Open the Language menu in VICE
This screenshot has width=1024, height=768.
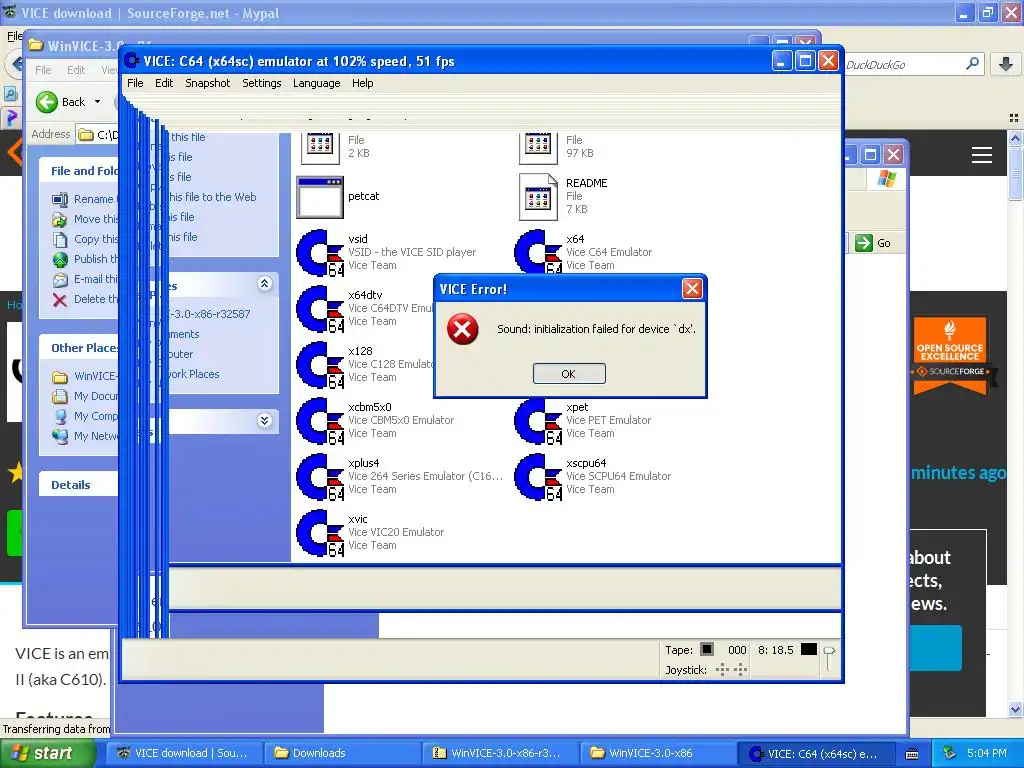pos(316,83)
